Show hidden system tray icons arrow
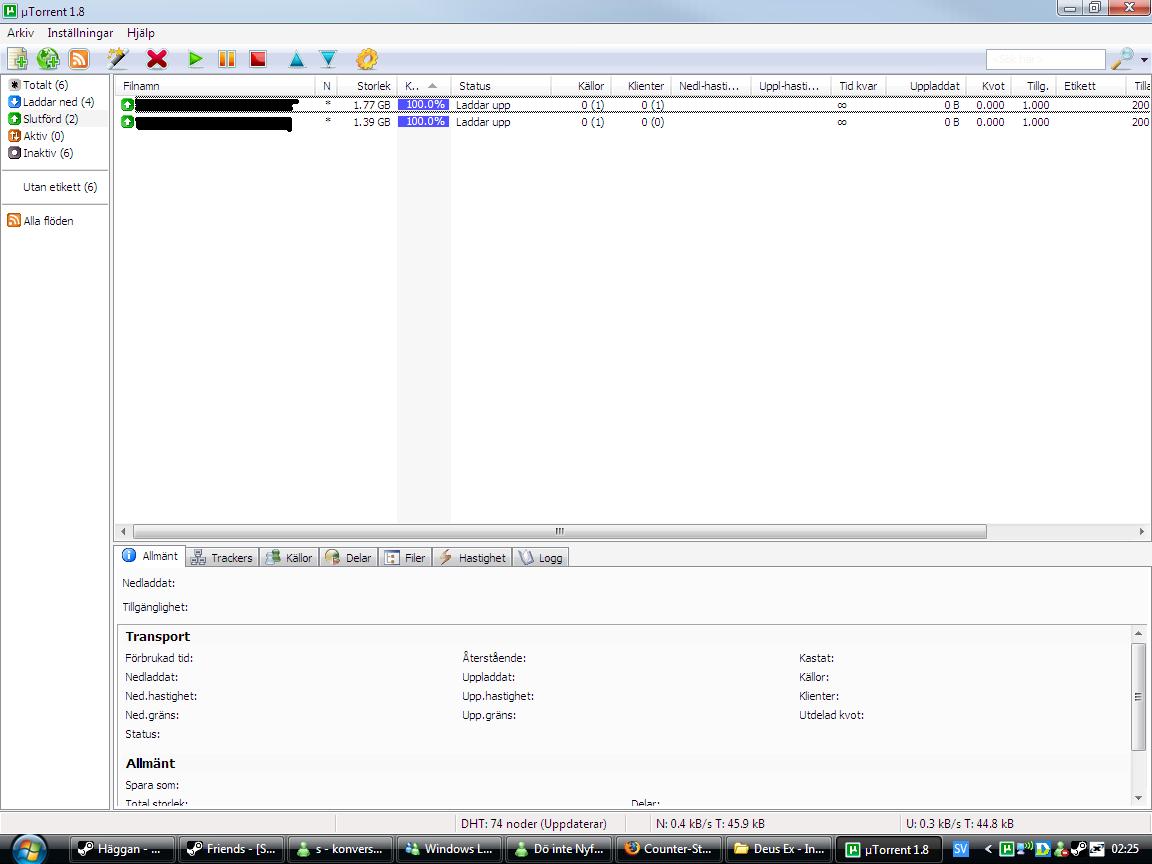Screen dimensions: 1152x864 click(988, 849)
